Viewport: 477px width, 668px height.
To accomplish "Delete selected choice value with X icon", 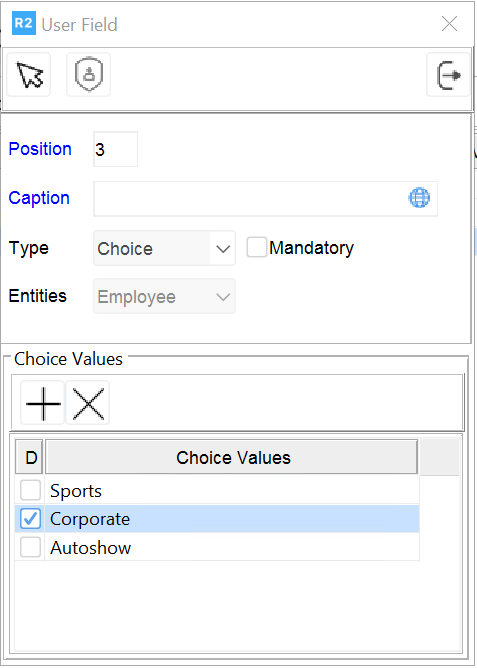I will coord(88,403).
